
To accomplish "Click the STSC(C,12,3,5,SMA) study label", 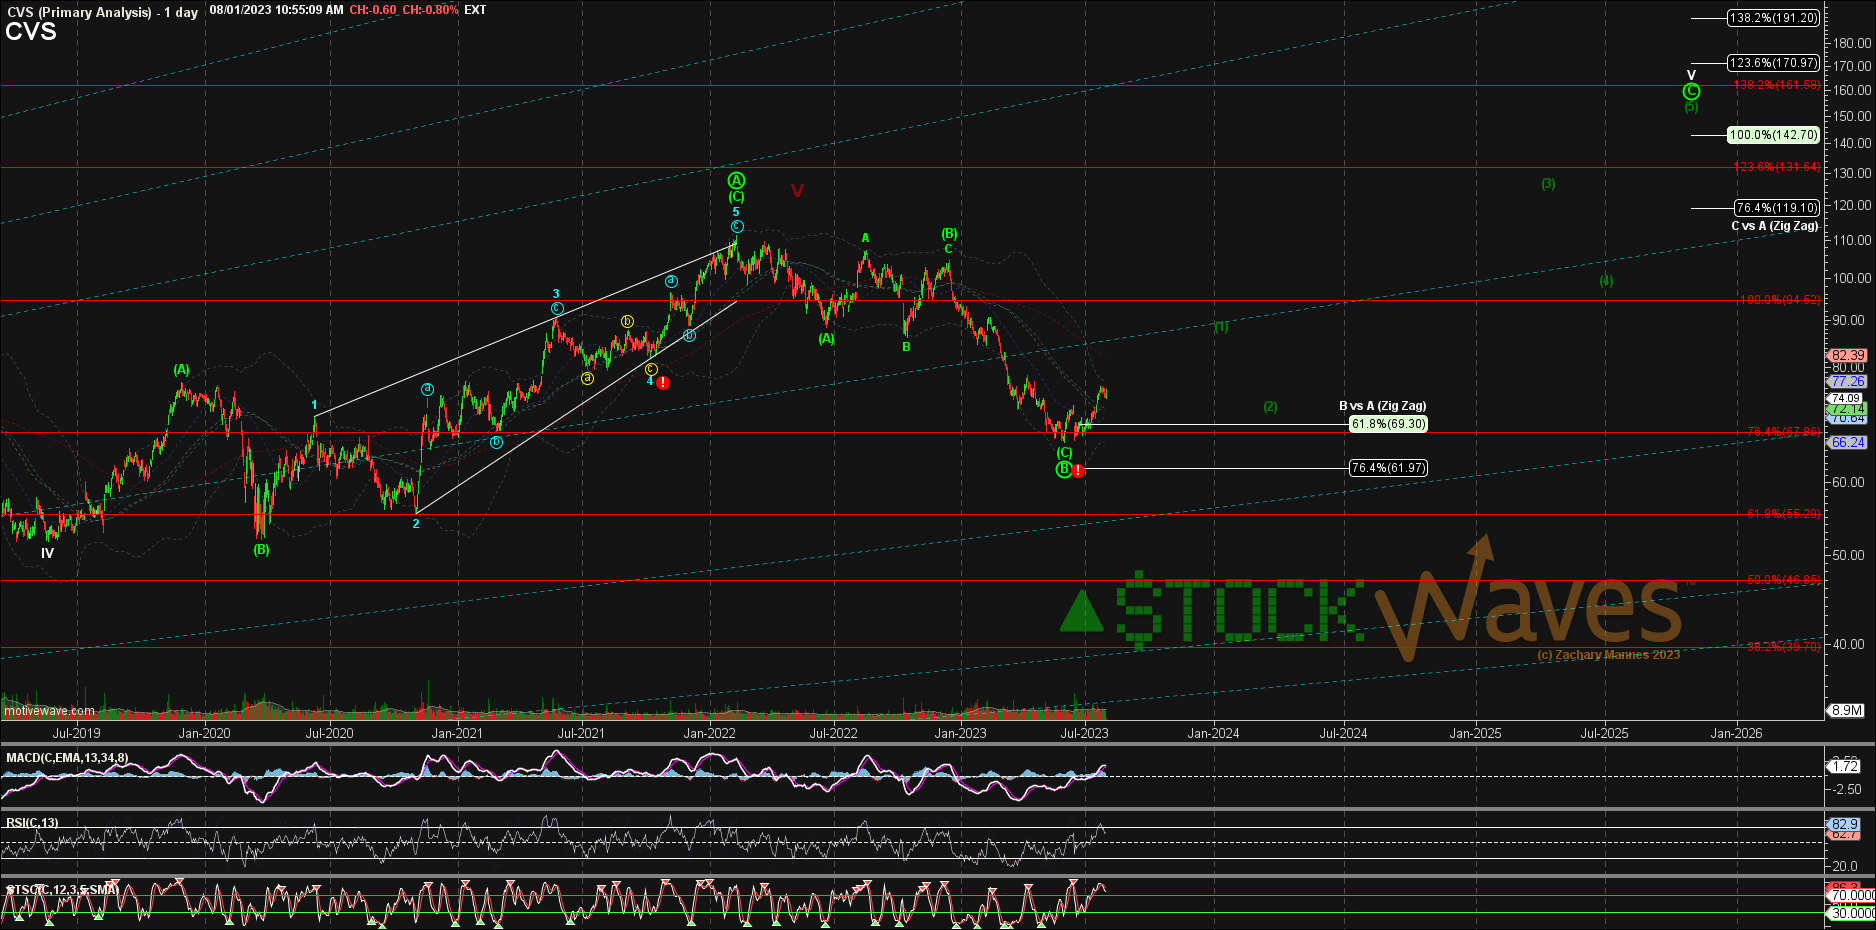I will click(x=62, y=889).
